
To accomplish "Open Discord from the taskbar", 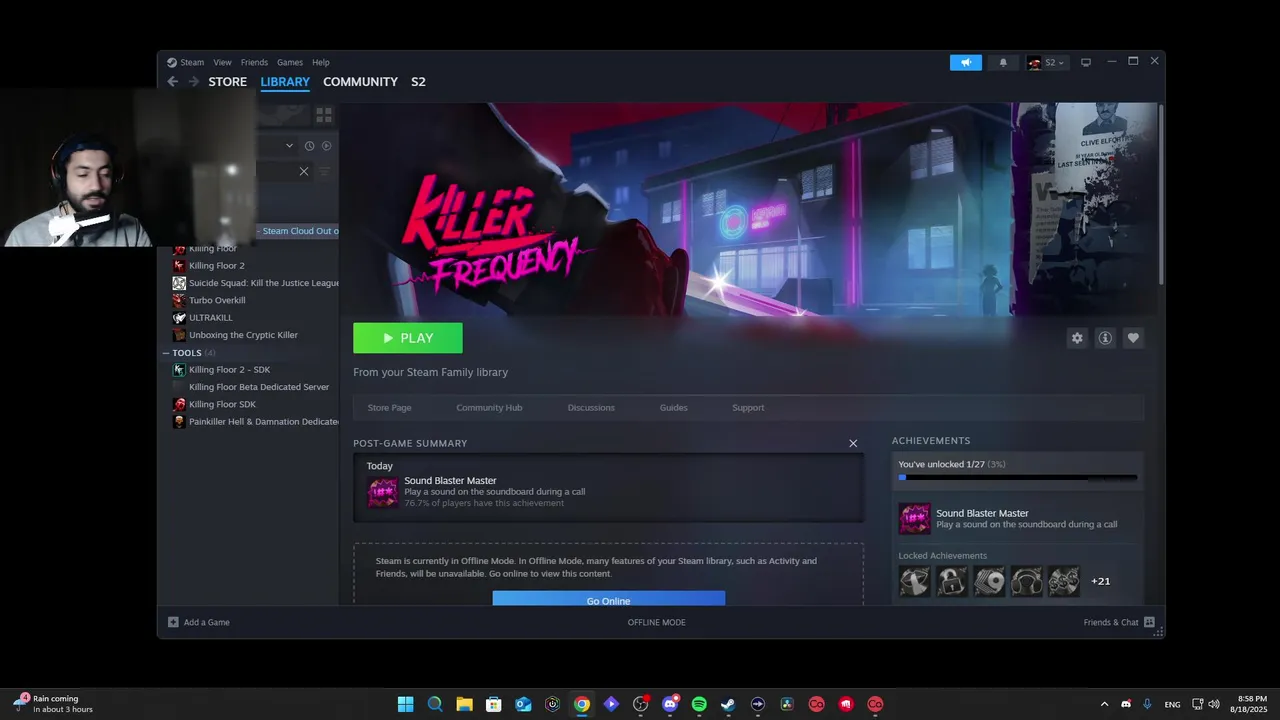I will tap(670, 704).
